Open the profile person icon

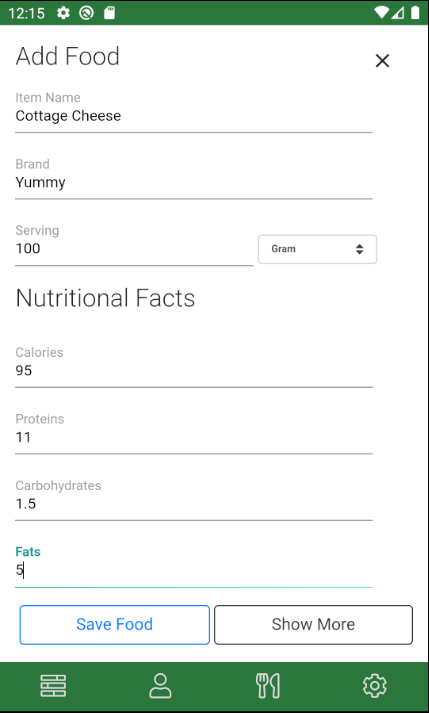pos(160,686)
